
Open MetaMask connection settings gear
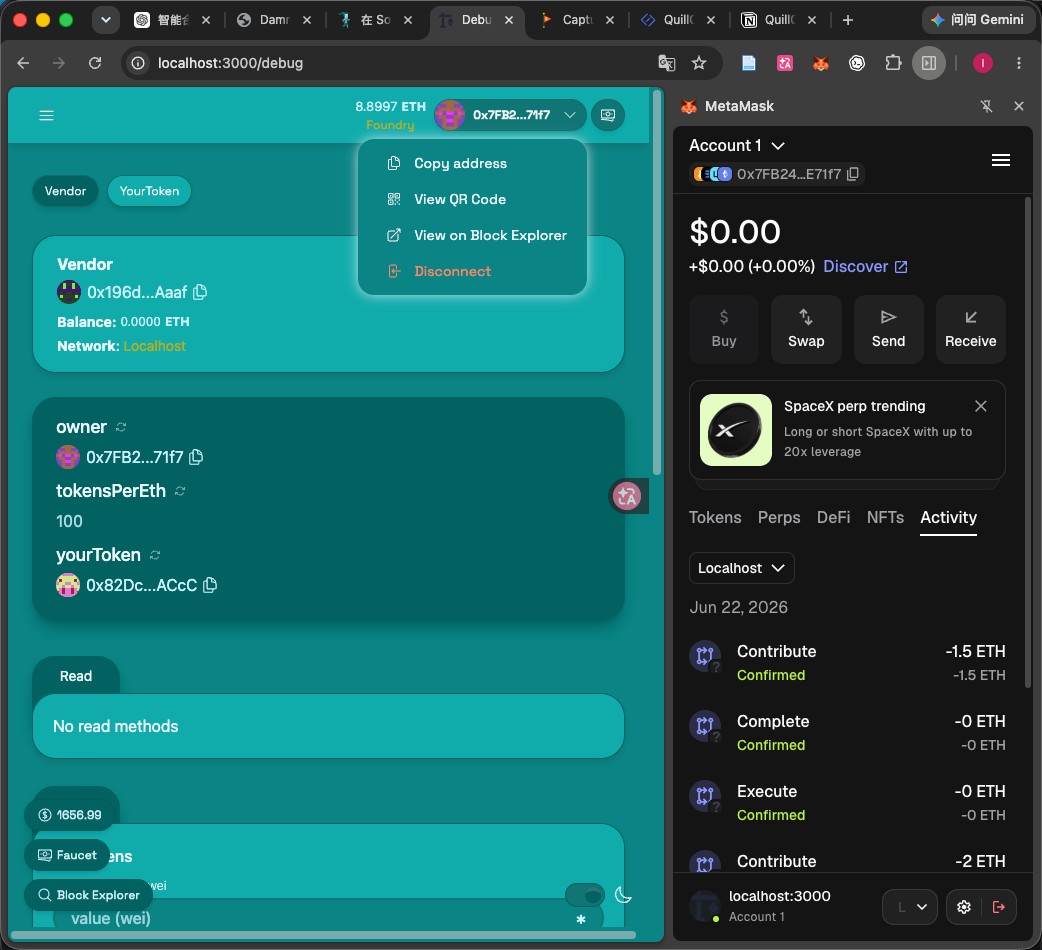tap(964, 907)
